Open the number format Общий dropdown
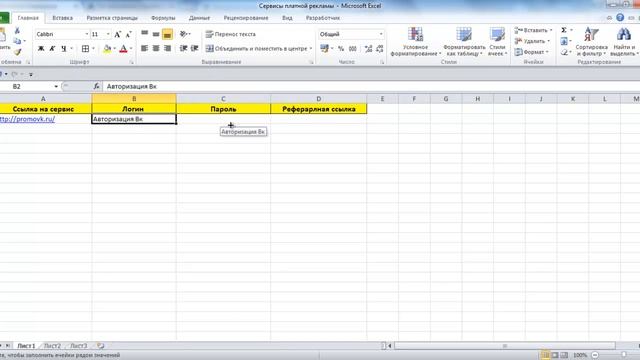This screenshot has width=640, height=360. click(x=381, y=34)
